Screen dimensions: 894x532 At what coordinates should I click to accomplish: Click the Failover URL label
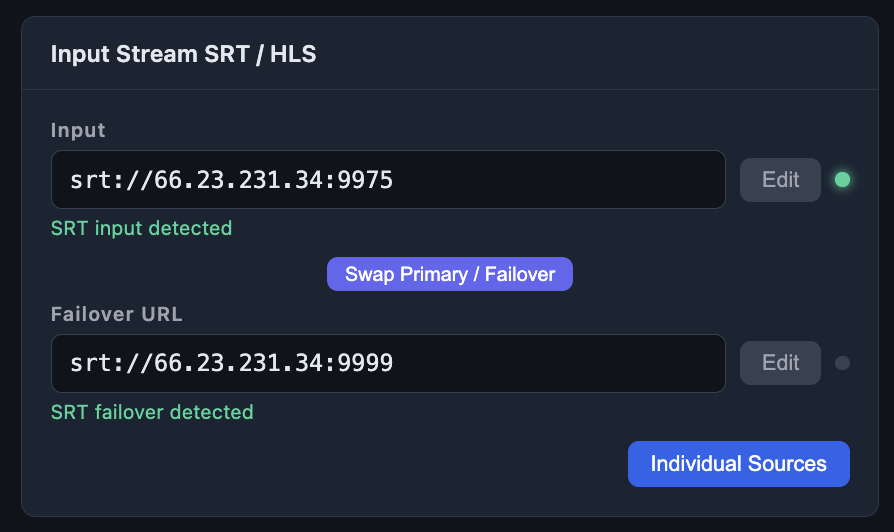coord(117,314)
